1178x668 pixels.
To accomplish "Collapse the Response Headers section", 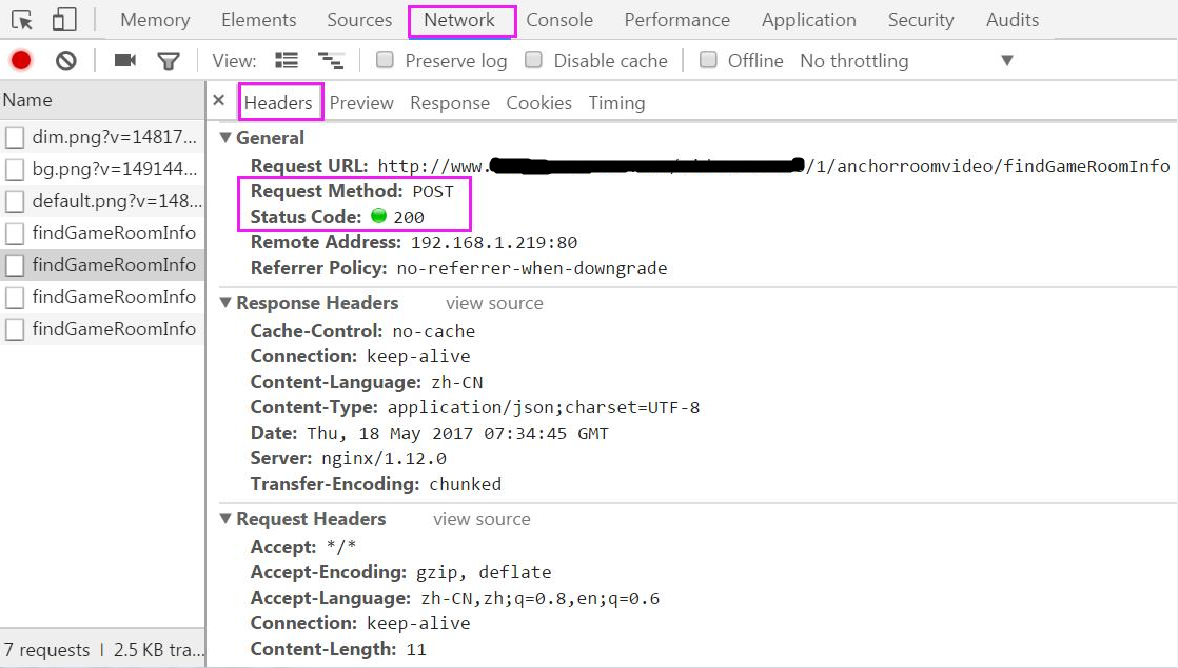I will point(226,303).
